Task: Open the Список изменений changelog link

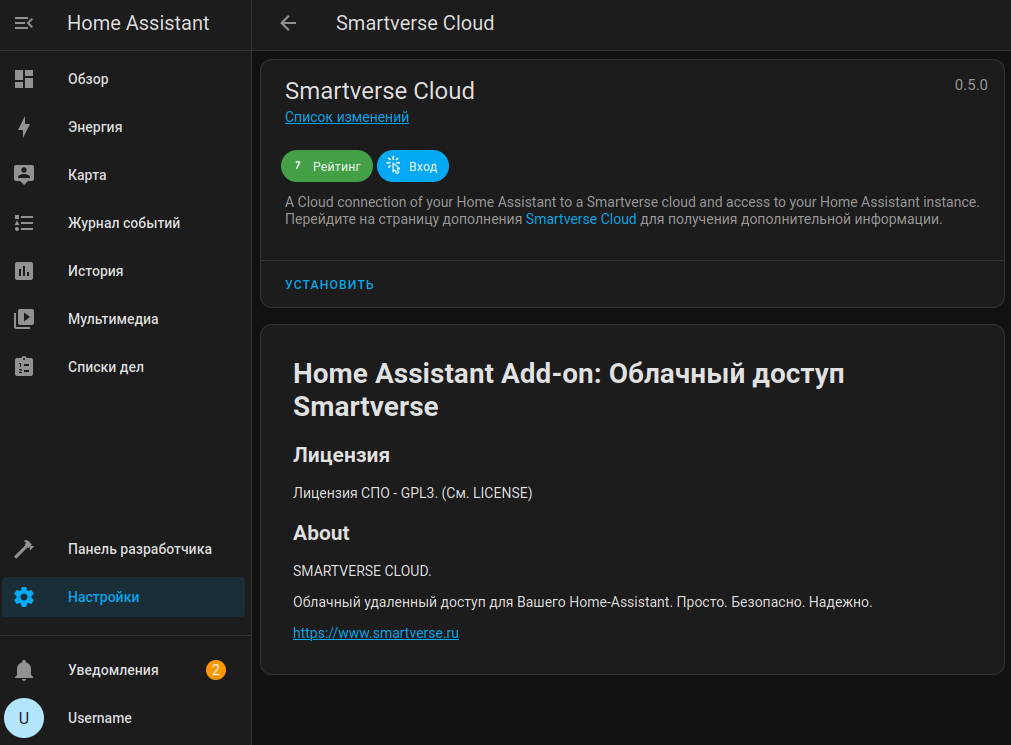Action: [x=346, y=117]
